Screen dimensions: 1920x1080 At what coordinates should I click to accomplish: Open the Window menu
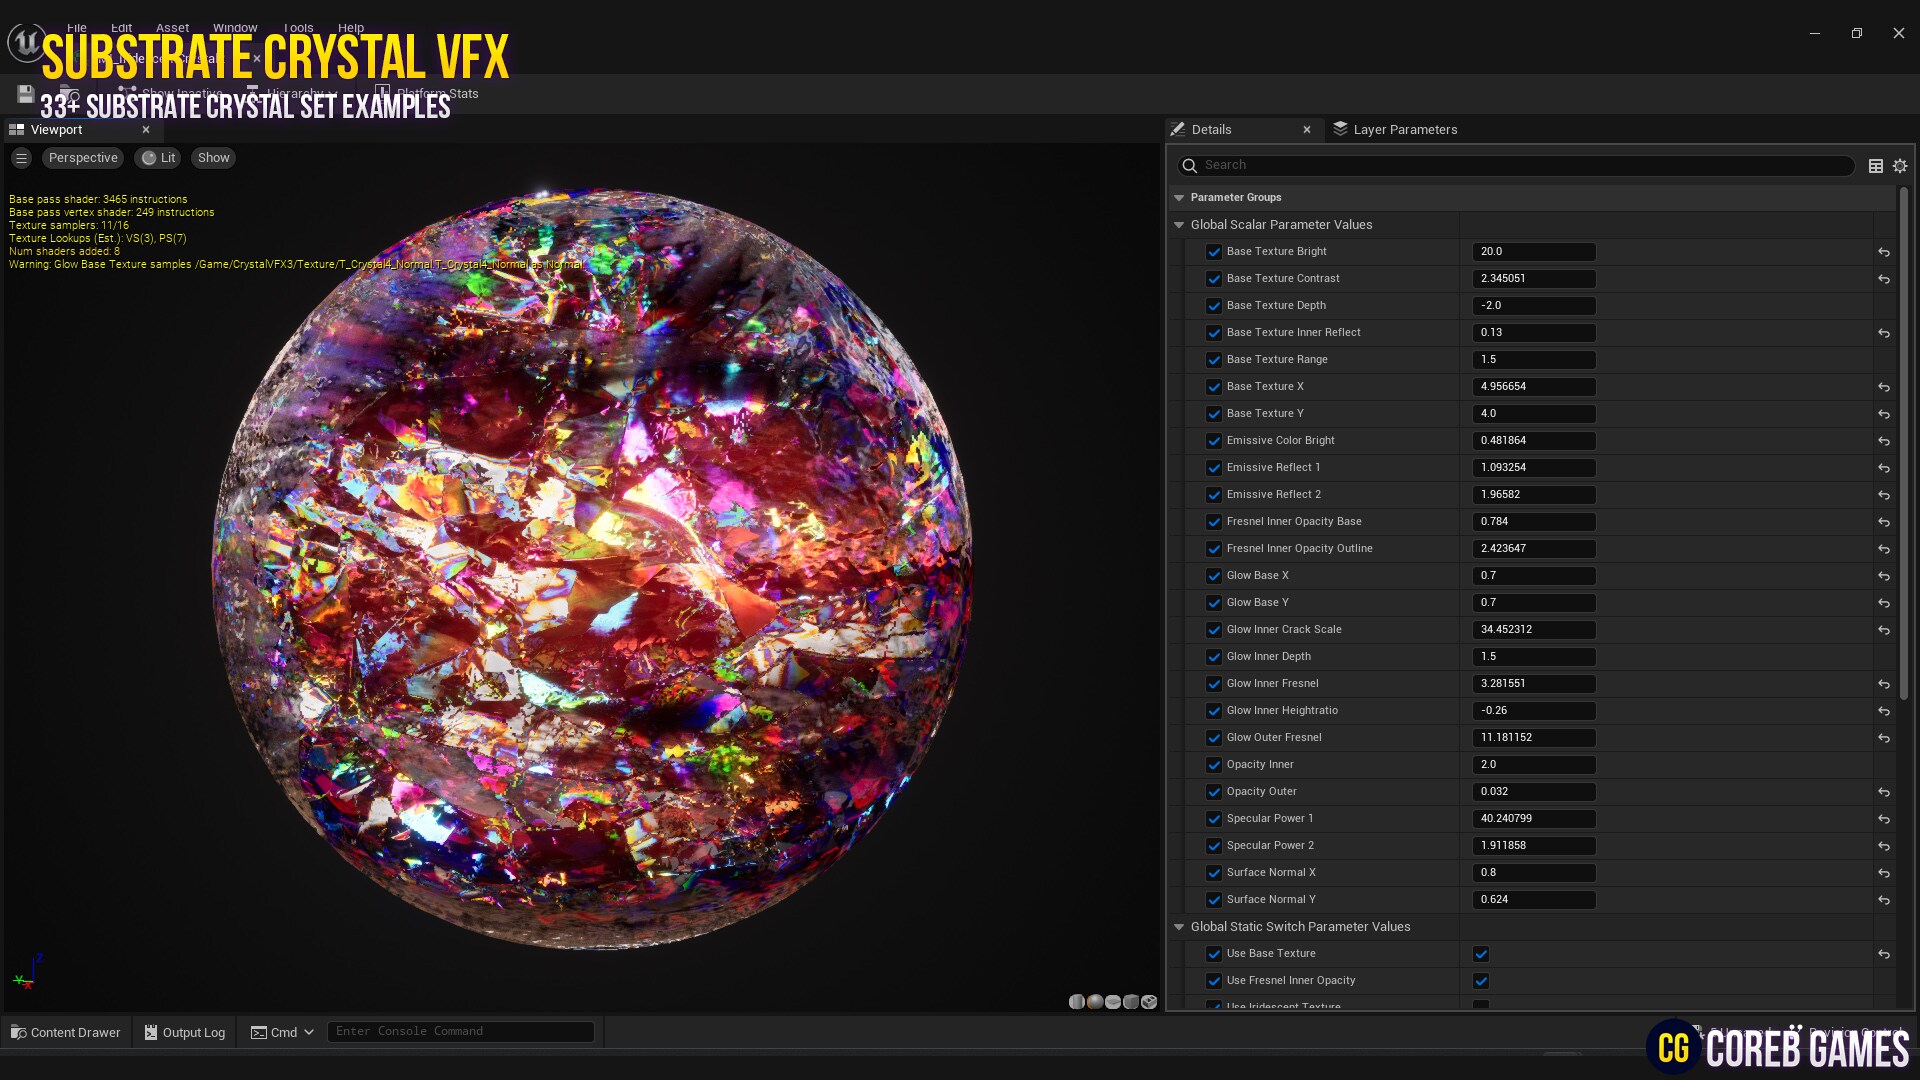[235, 27]
